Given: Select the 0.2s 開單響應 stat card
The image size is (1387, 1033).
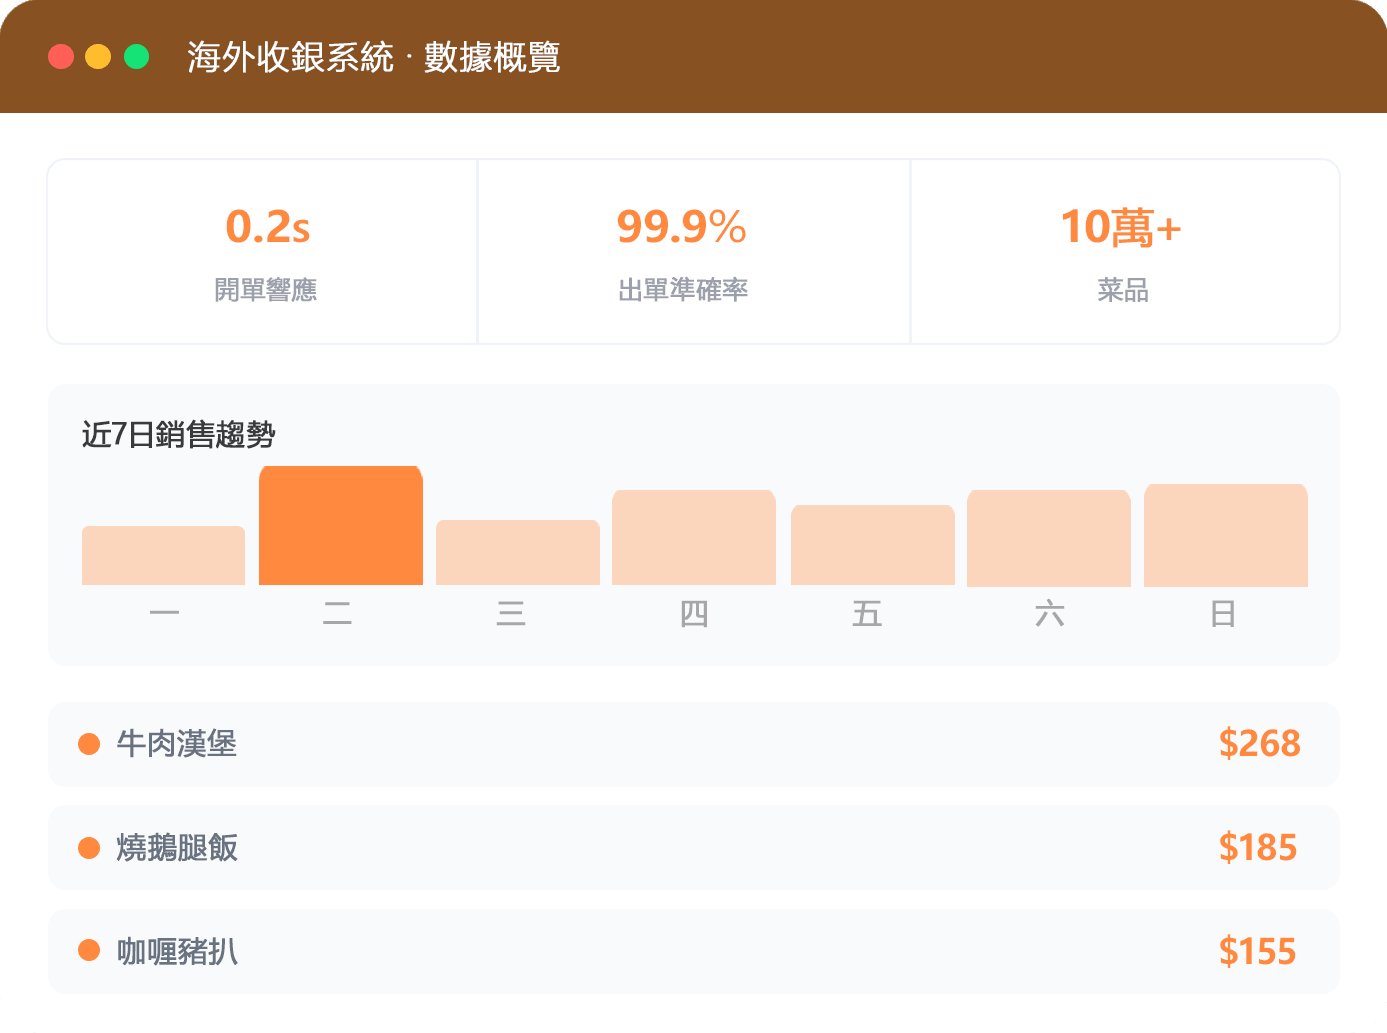Looking at the screenshot, I should 263,251.
